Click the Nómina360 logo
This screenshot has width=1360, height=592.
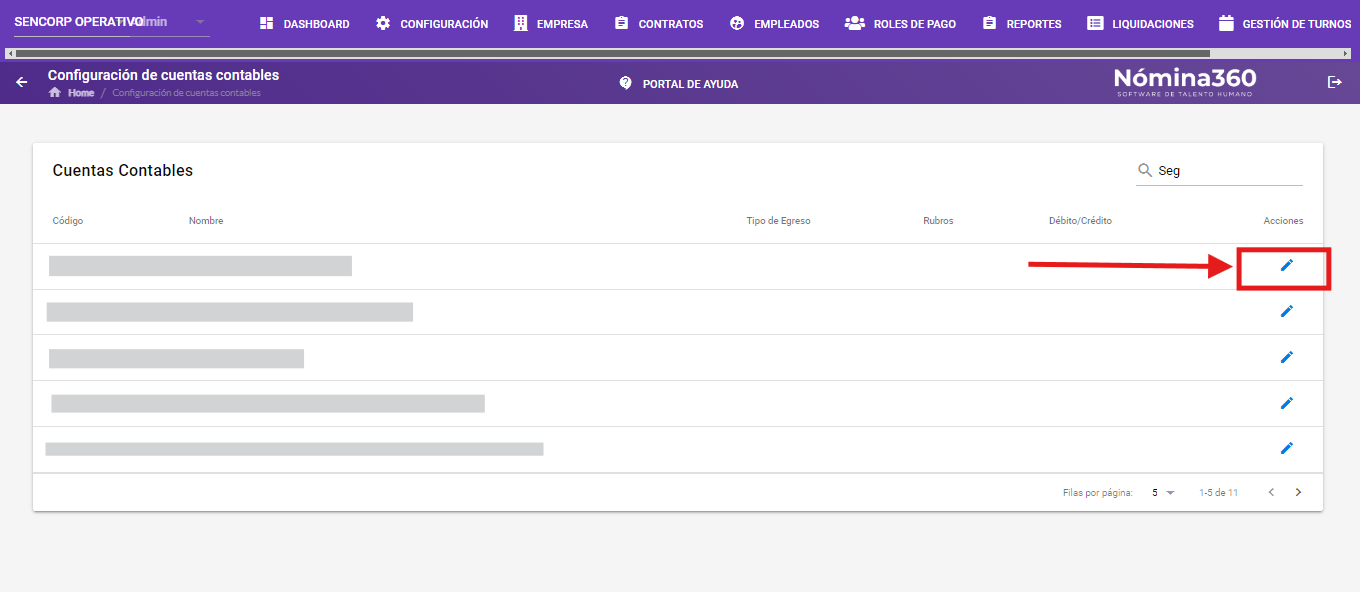(1185, 82)
